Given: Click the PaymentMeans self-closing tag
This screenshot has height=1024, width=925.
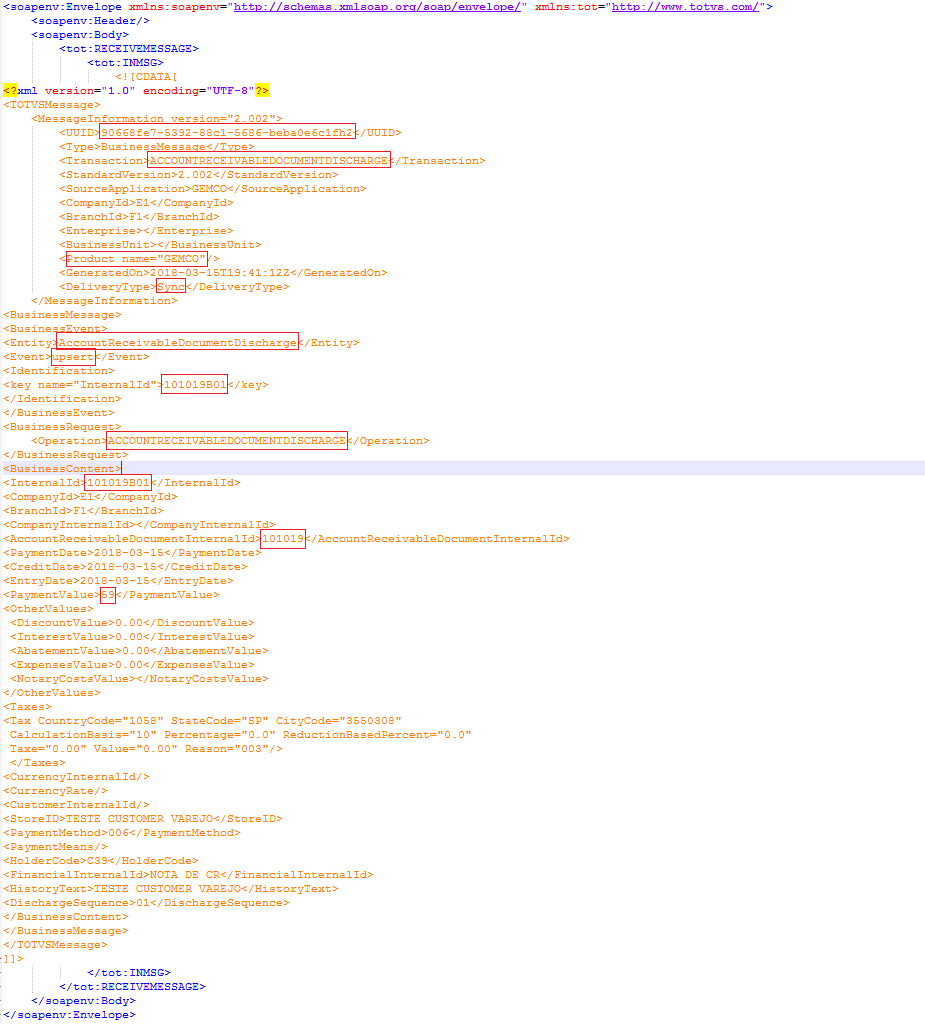Looking at the screenshot, I should pos(56,847).
